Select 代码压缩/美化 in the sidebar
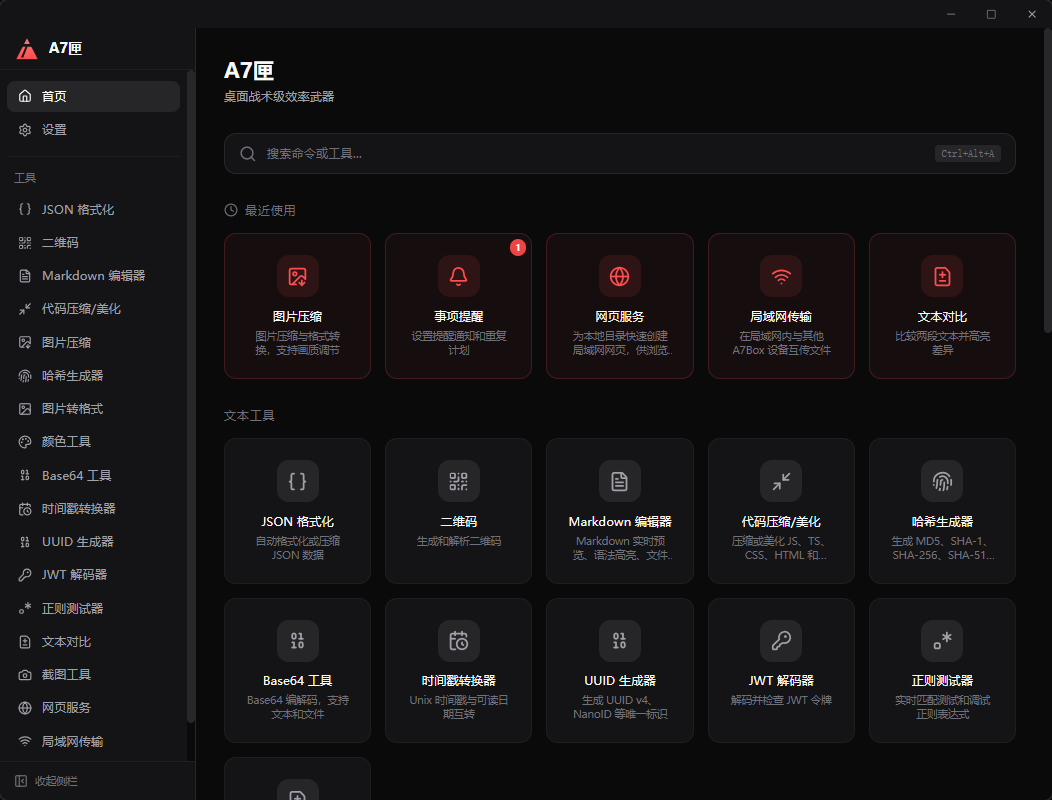 tap(93, 309)
